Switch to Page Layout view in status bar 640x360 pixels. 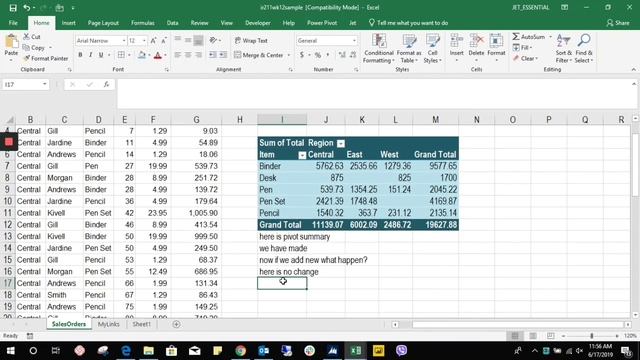click(533, 336)
